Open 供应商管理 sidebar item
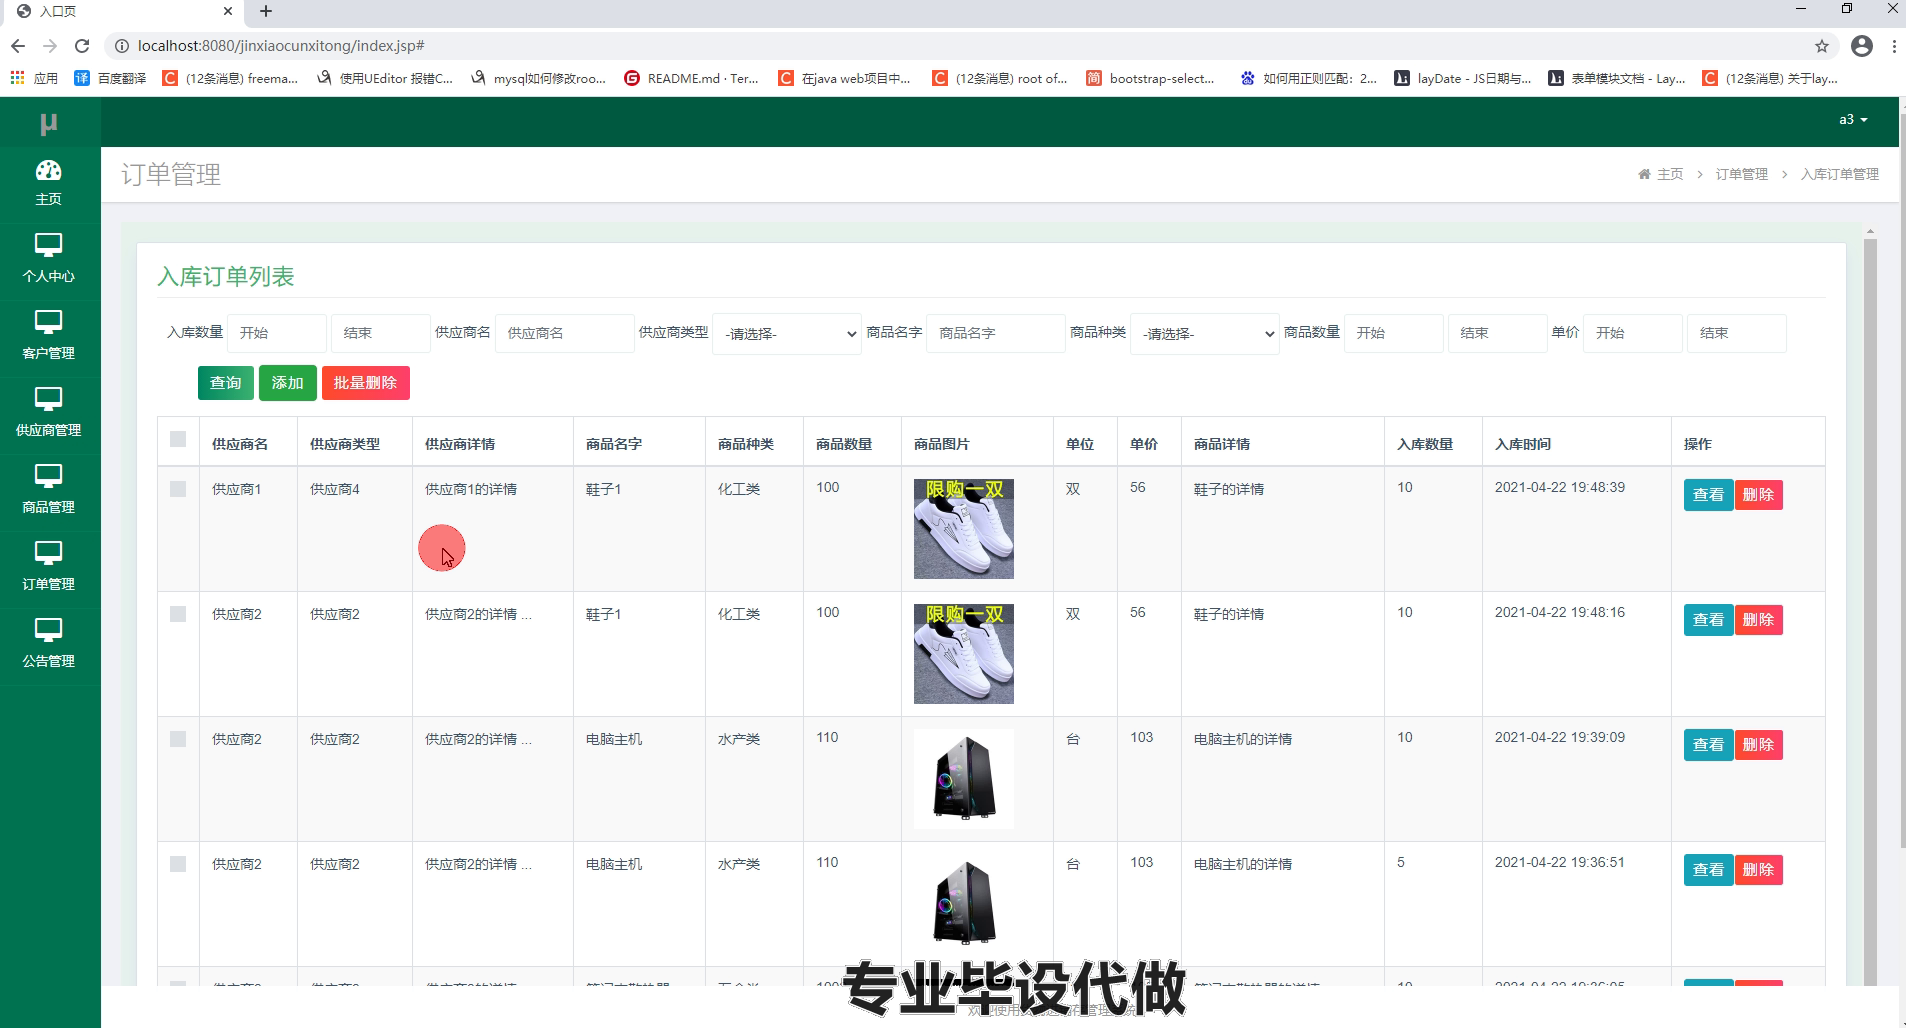1906x1028 pixels. point(48,413)
